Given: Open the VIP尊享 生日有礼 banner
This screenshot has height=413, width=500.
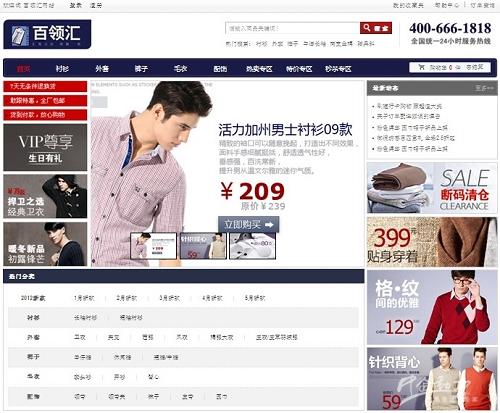Looking at the screenshot, I should point(45,147).
